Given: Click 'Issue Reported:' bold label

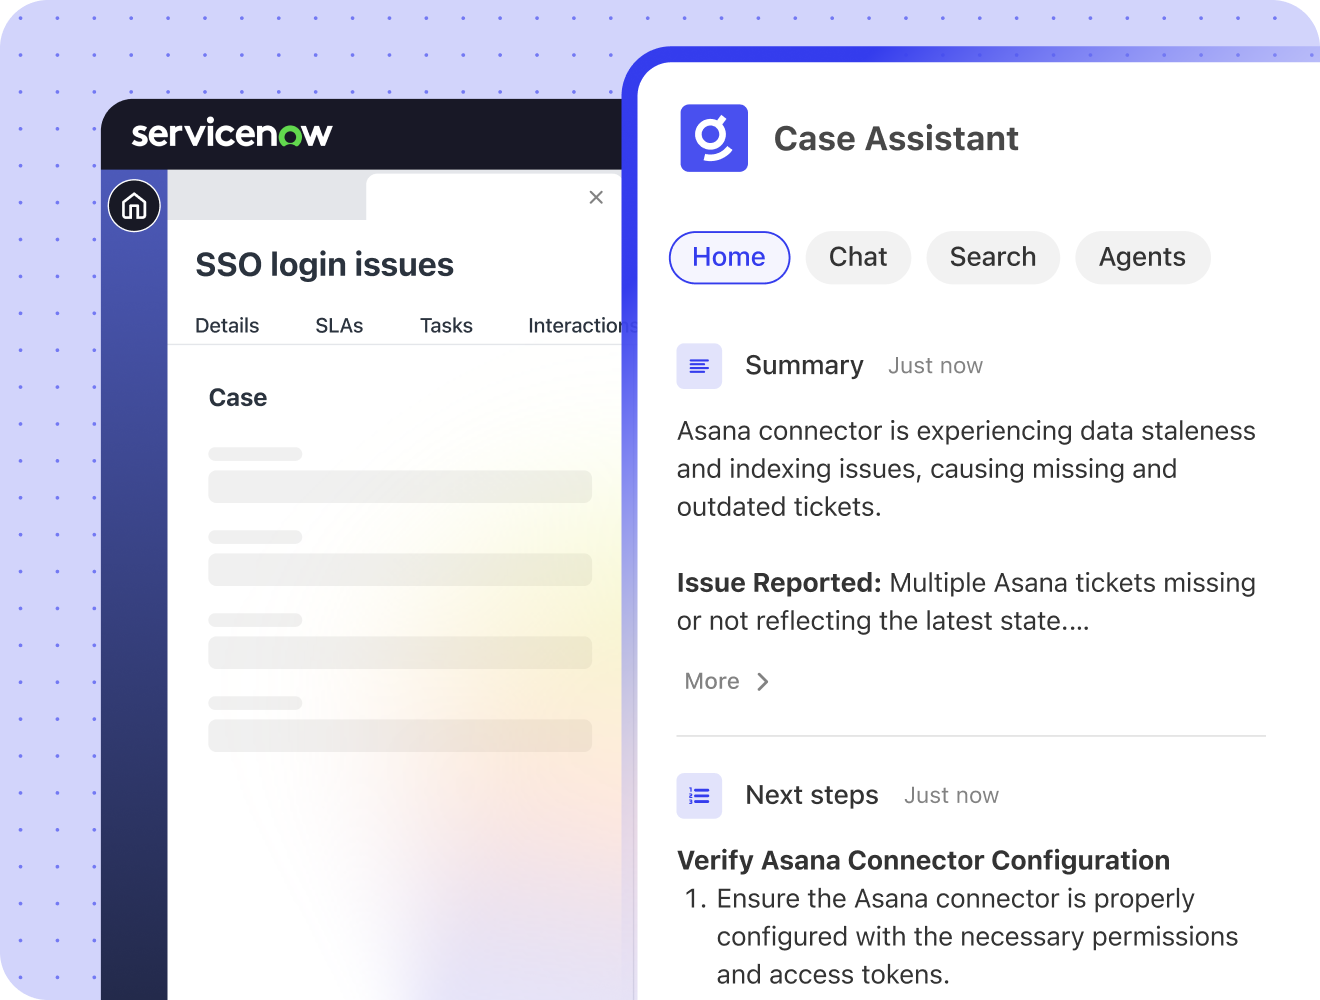Looking at the screenshot, I should point(779,583).
